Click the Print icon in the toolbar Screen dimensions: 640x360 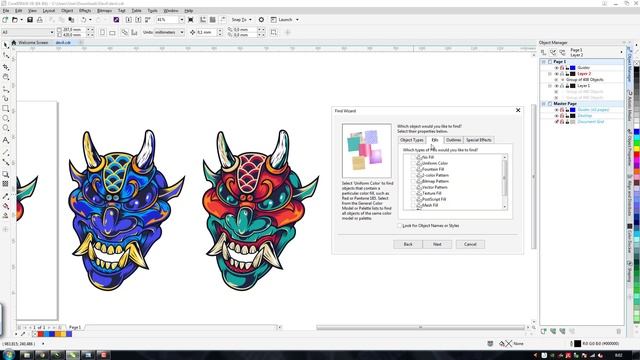coord(40,20)
